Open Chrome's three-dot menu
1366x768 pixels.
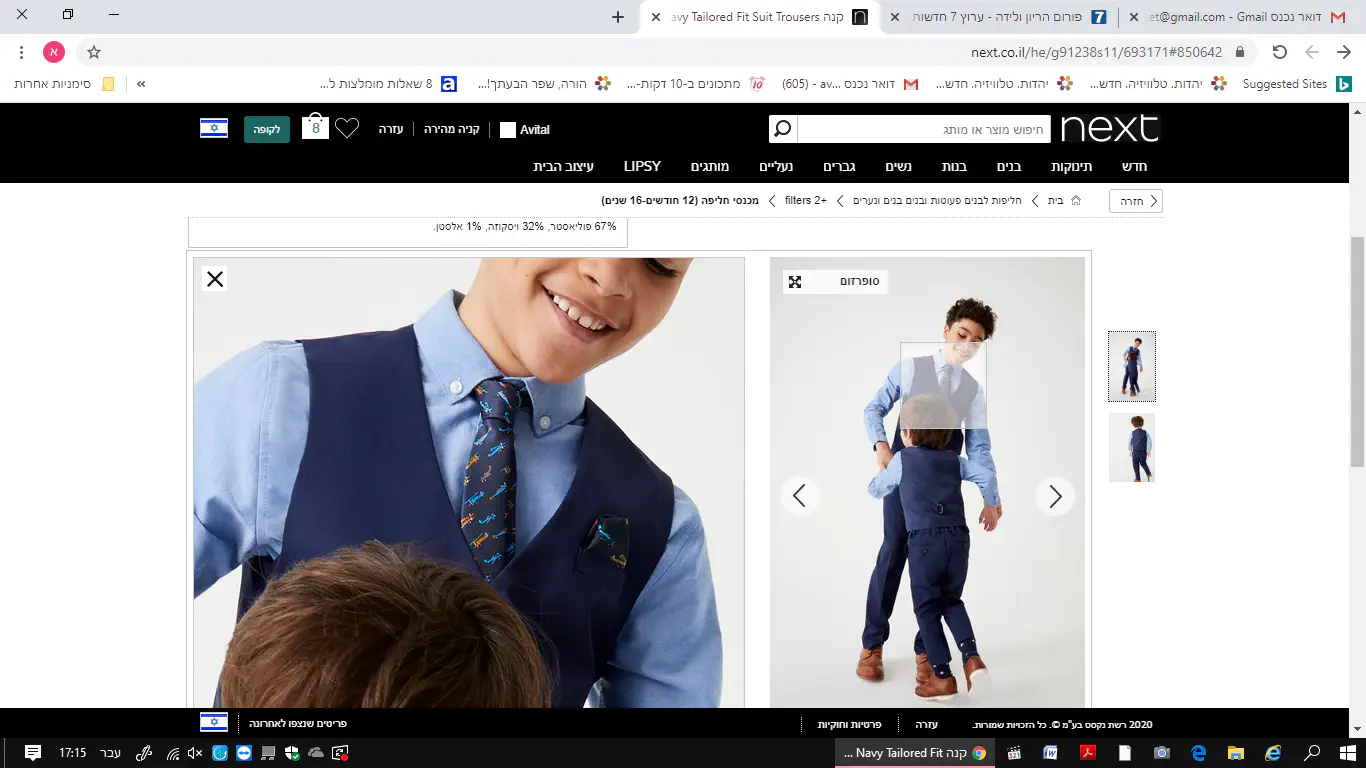(22, 52)
